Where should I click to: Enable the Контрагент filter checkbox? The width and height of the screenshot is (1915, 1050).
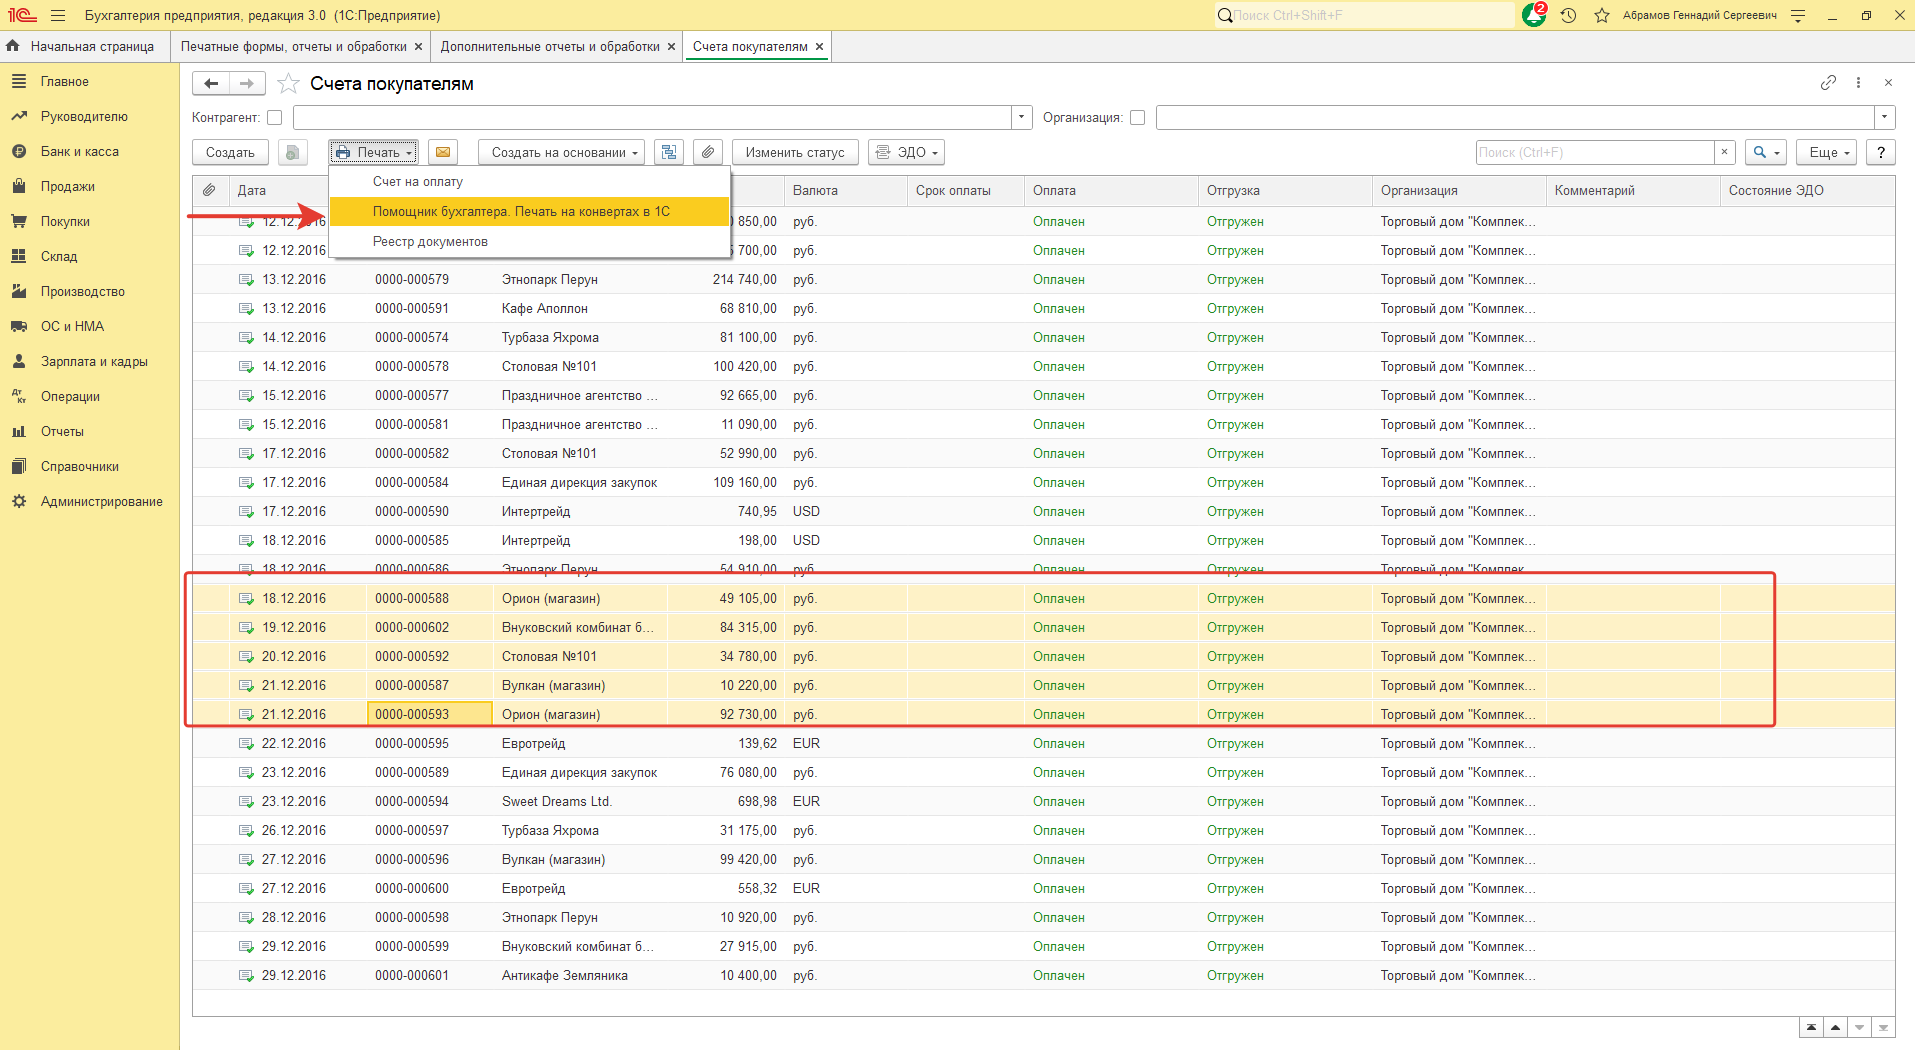(x=275, y=118)
